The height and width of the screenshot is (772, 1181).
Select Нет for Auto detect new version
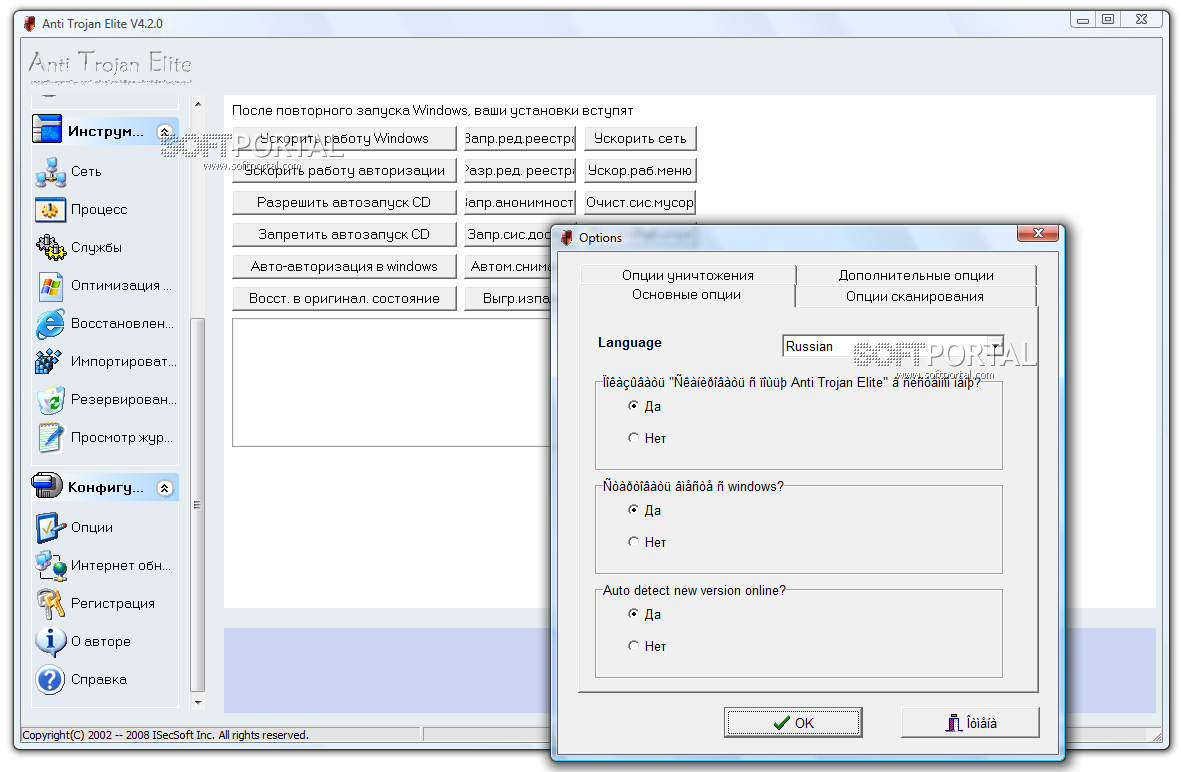633,645
